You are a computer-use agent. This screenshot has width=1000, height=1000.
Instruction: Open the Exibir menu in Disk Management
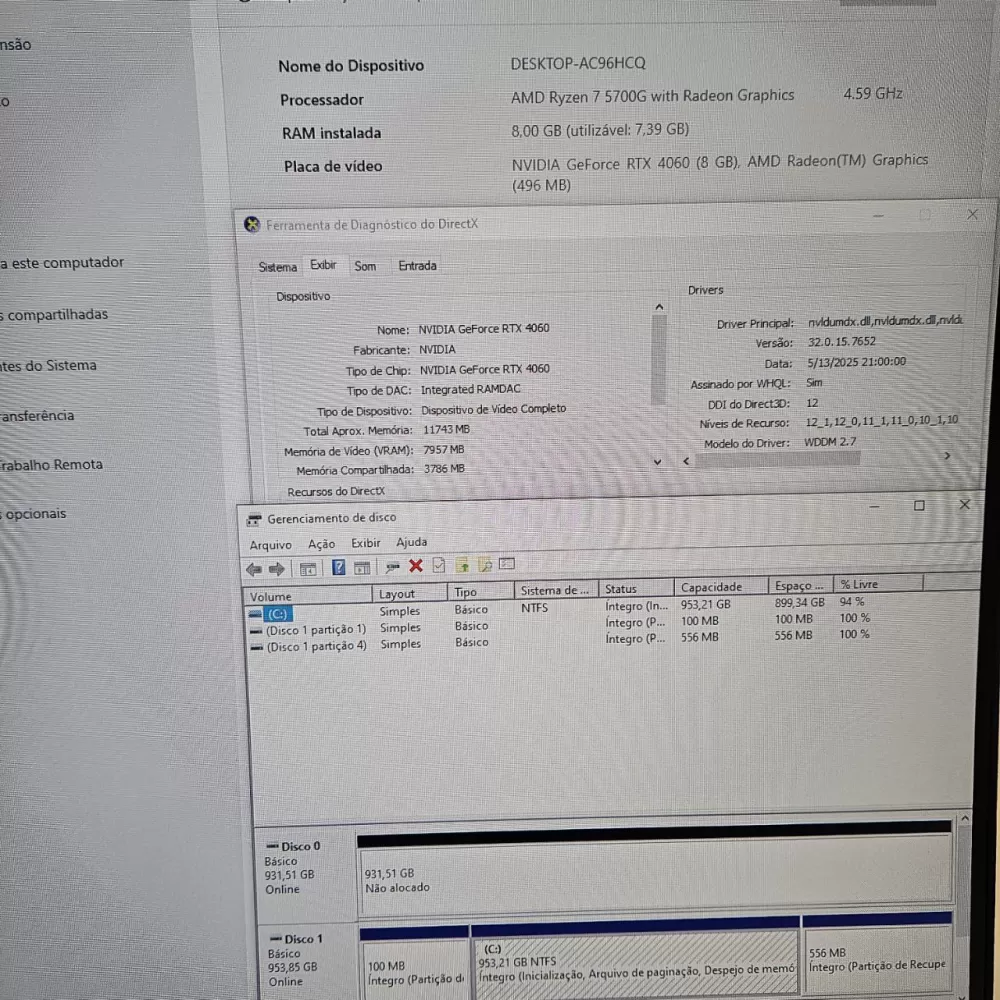tap(365, 543)
